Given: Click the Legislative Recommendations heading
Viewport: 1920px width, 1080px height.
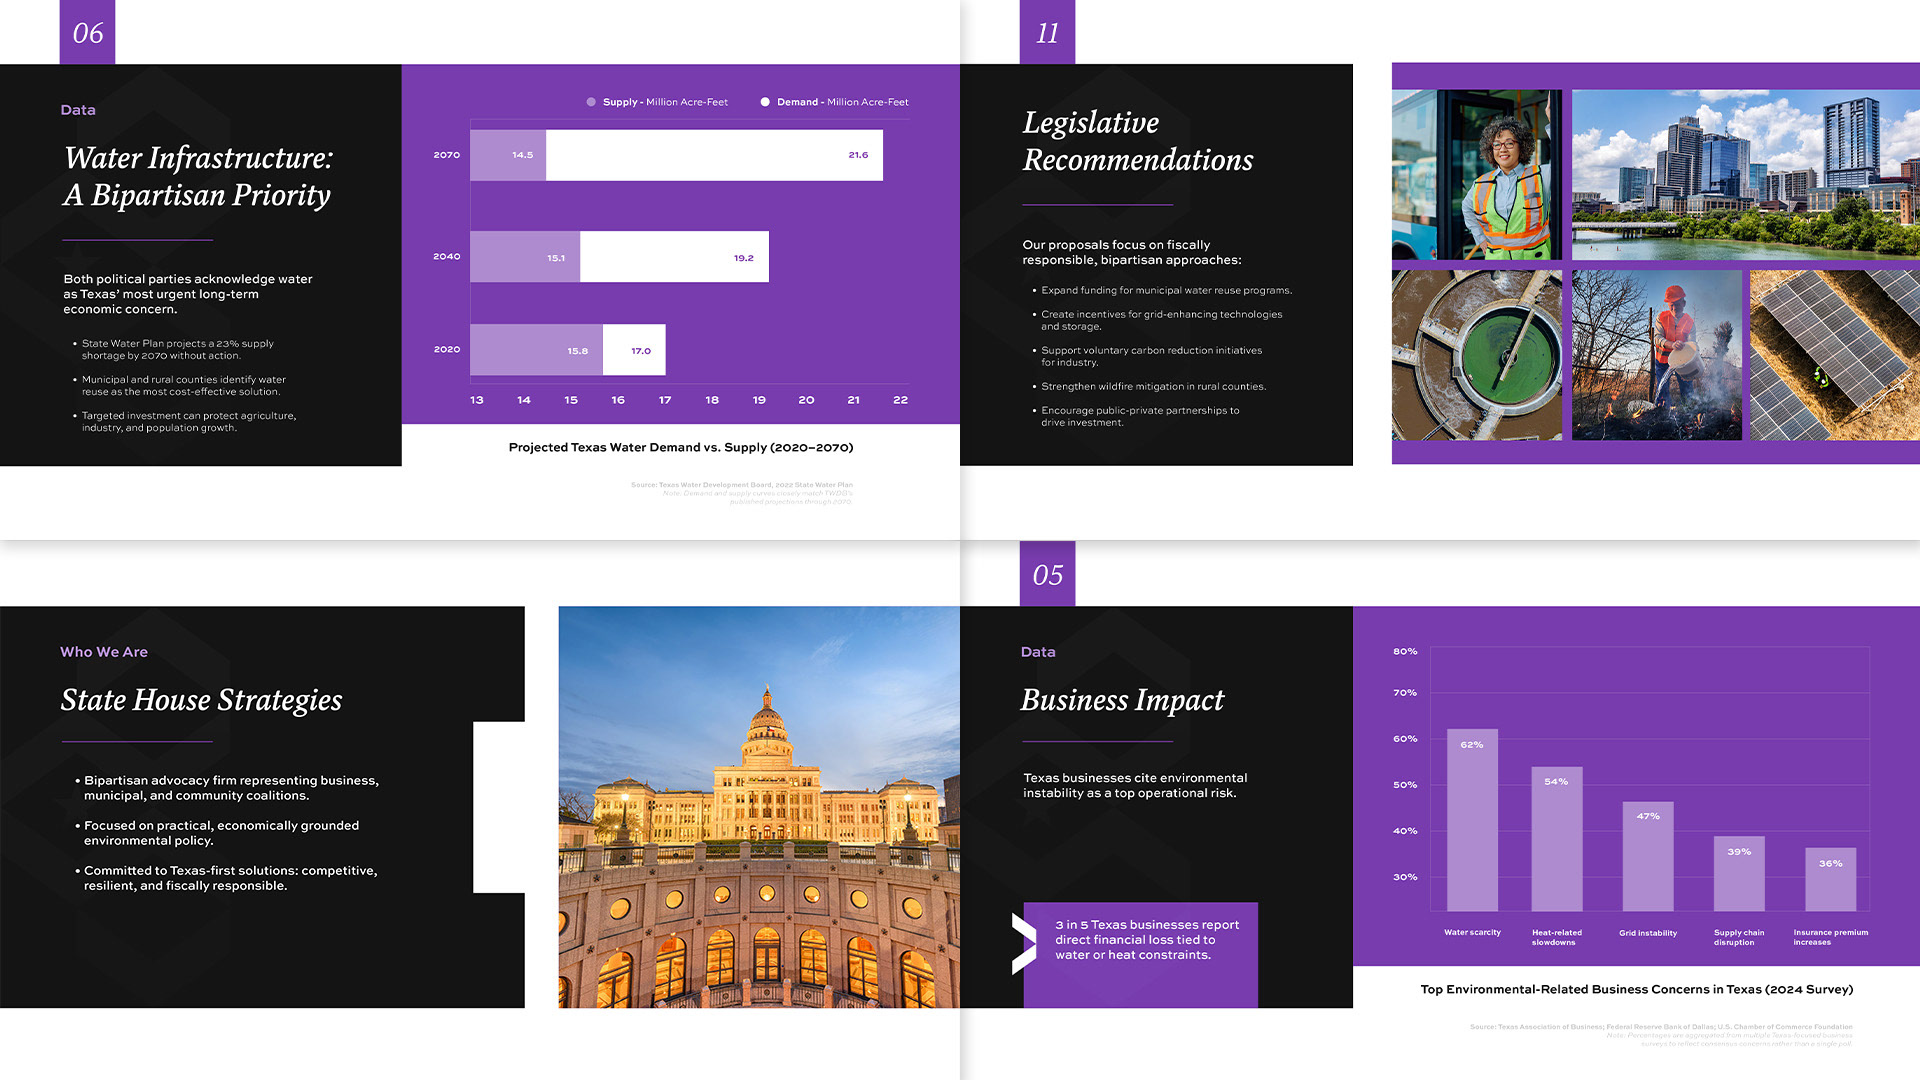Looking at the screenshot, I should click(x=1137, y=141).
